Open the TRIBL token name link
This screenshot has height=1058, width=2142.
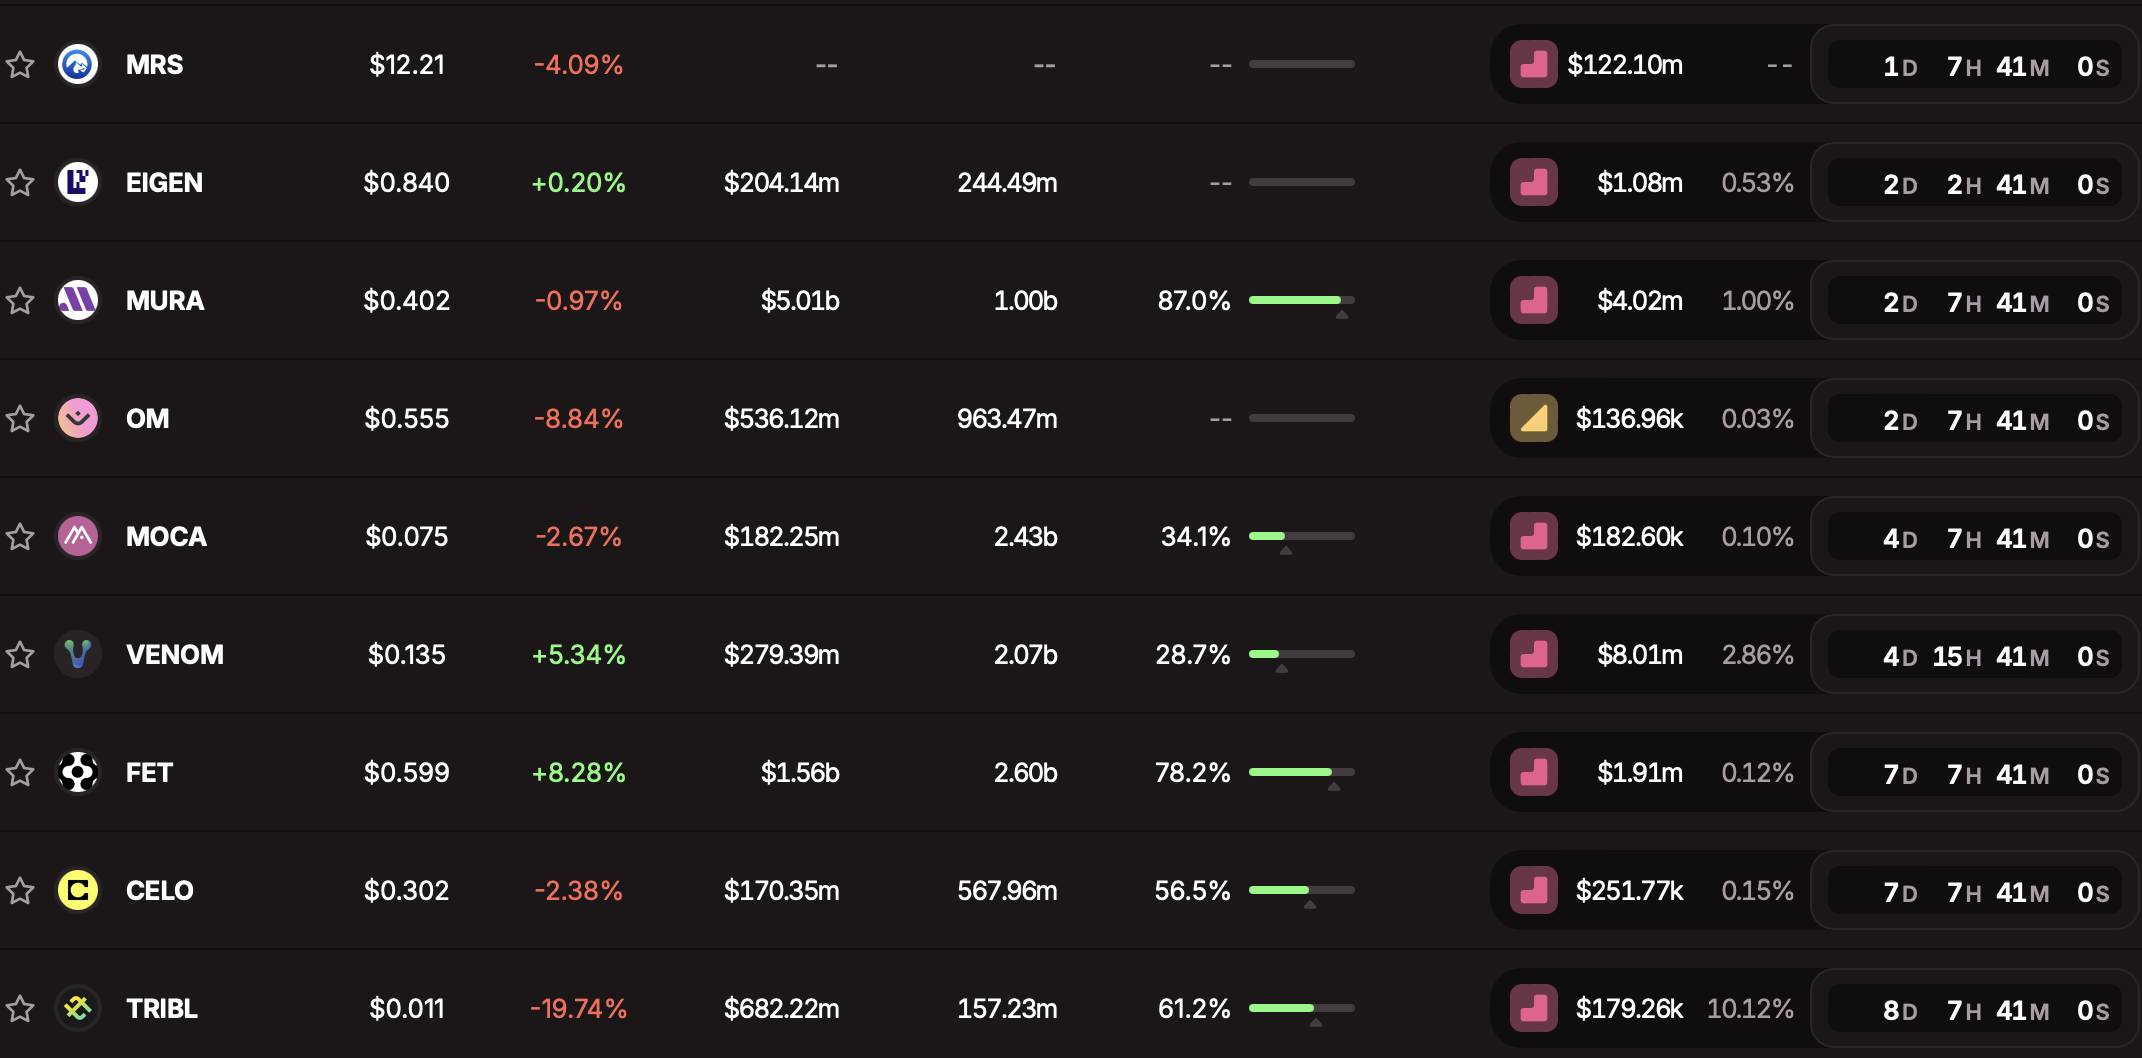point(162,1009)
